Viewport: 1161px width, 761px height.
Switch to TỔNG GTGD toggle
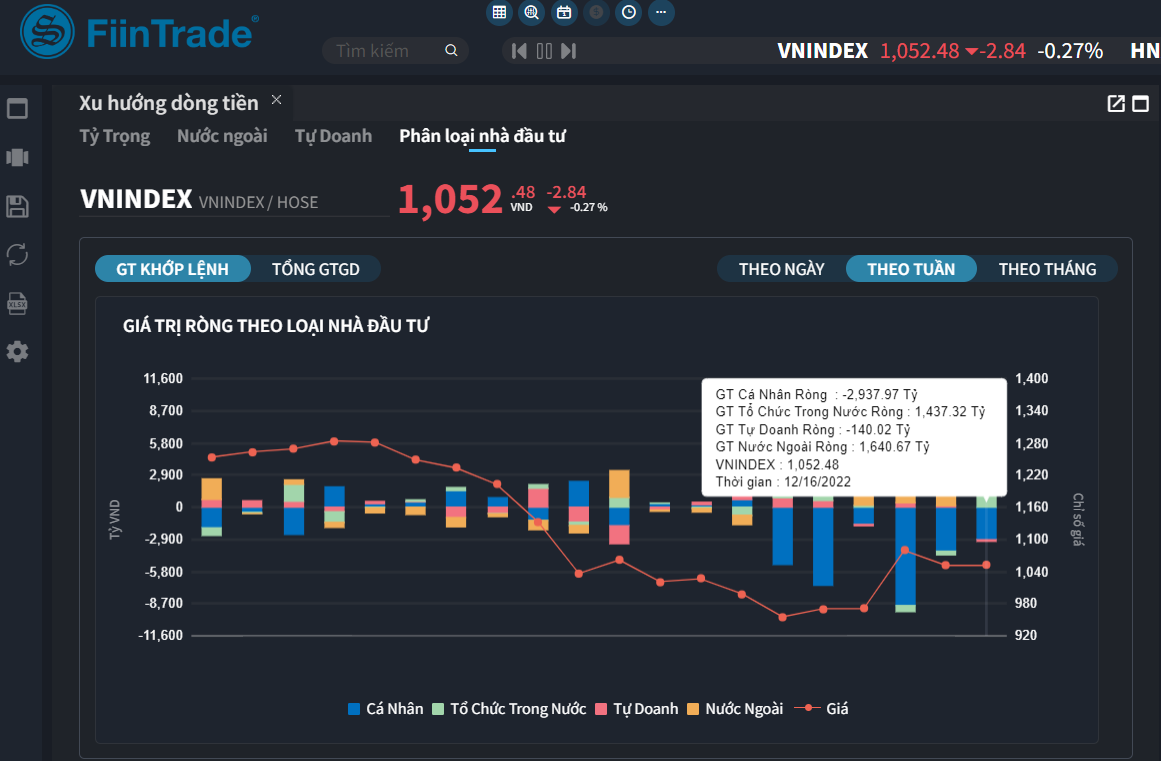(x=315, y=269)
